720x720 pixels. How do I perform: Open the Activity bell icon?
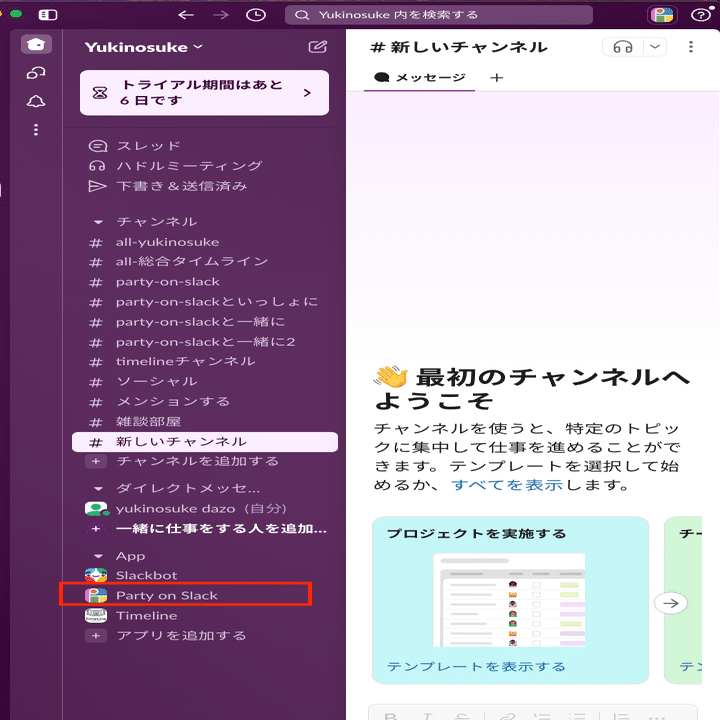(x=36, y=101)
